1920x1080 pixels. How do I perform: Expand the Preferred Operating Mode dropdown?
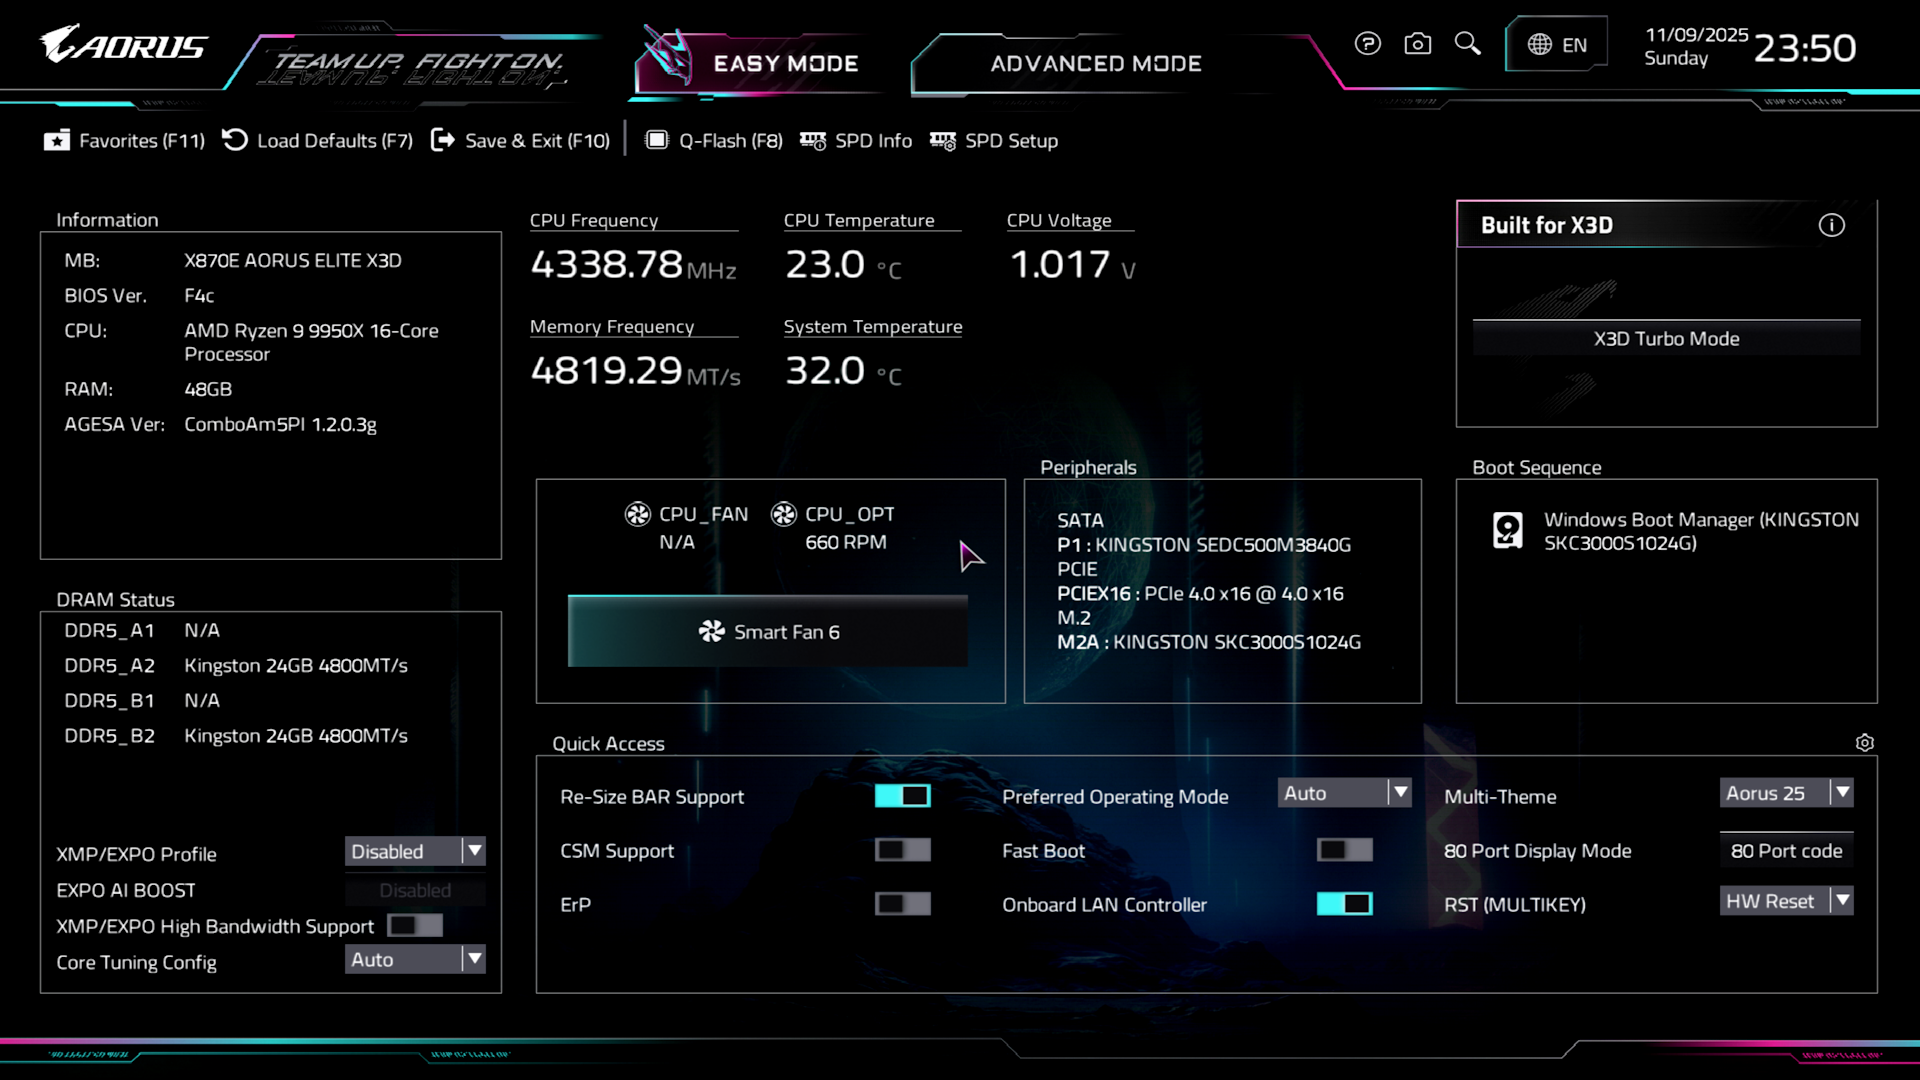(x=1344, y=793)
